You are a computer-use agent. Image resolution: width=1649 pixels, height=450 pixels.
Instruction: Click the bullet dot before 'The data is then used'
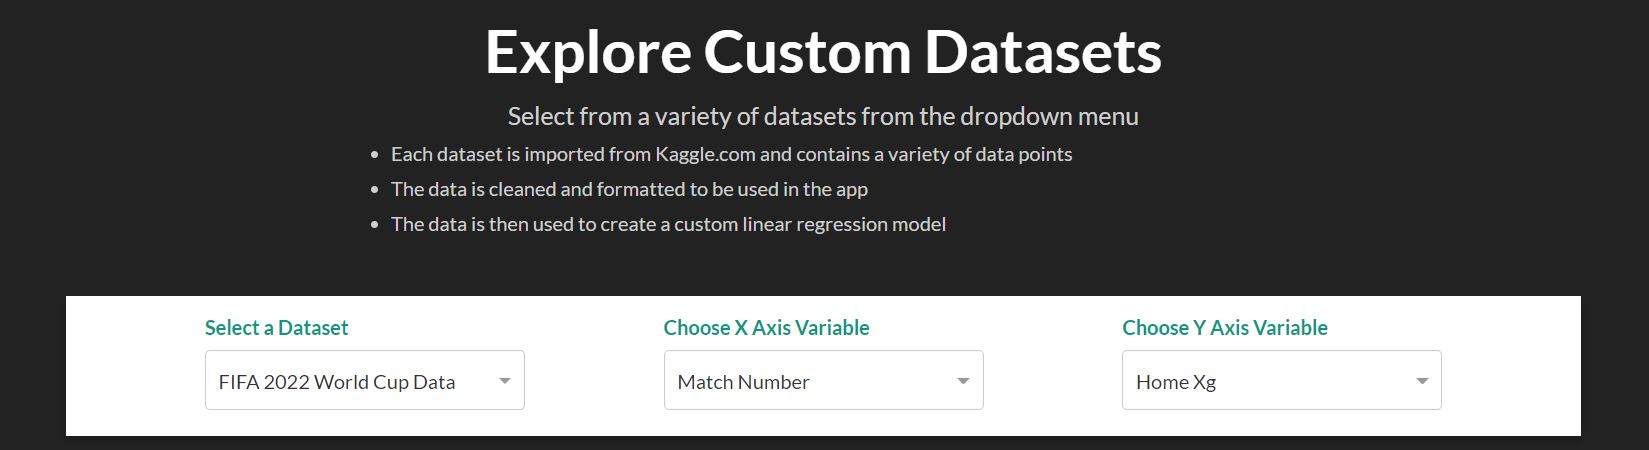[x=375, y=225]
